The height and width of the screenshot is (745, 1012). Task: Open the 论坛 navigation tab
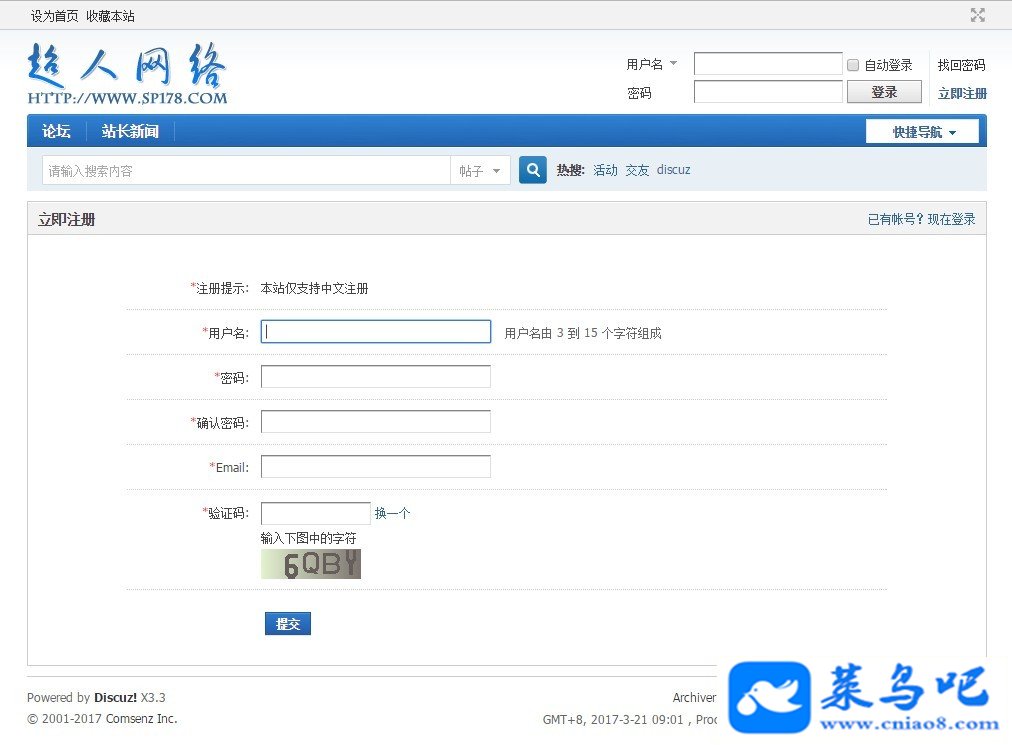(x=56, y=131)
